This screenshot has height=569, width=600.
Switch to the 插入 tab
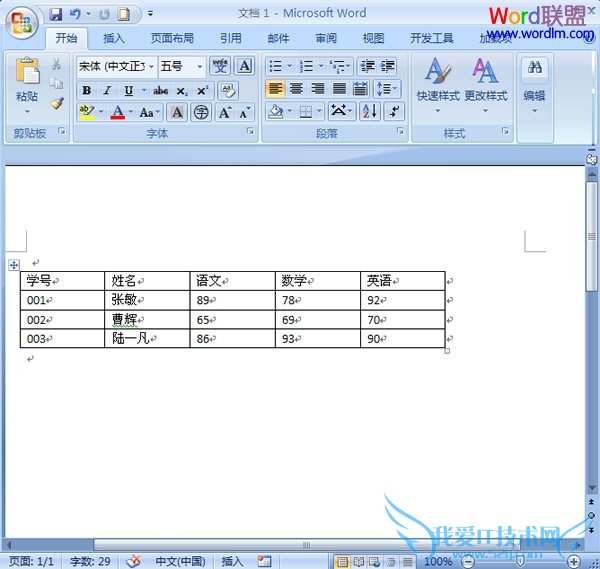click(x=114, y=38)
